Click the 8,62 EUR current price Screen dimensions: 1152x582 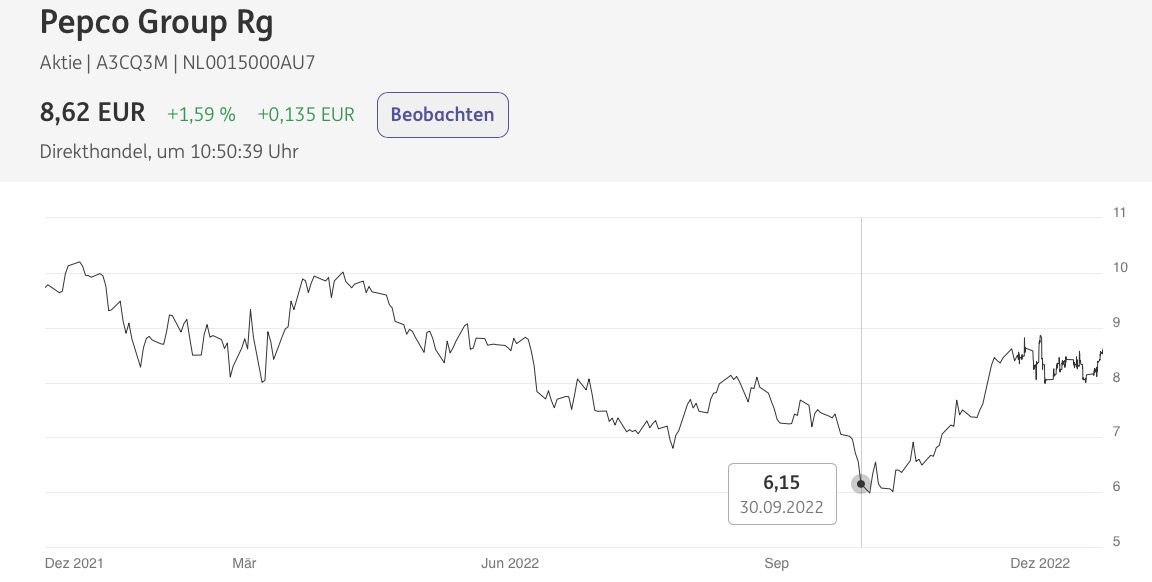coord(93,112)
